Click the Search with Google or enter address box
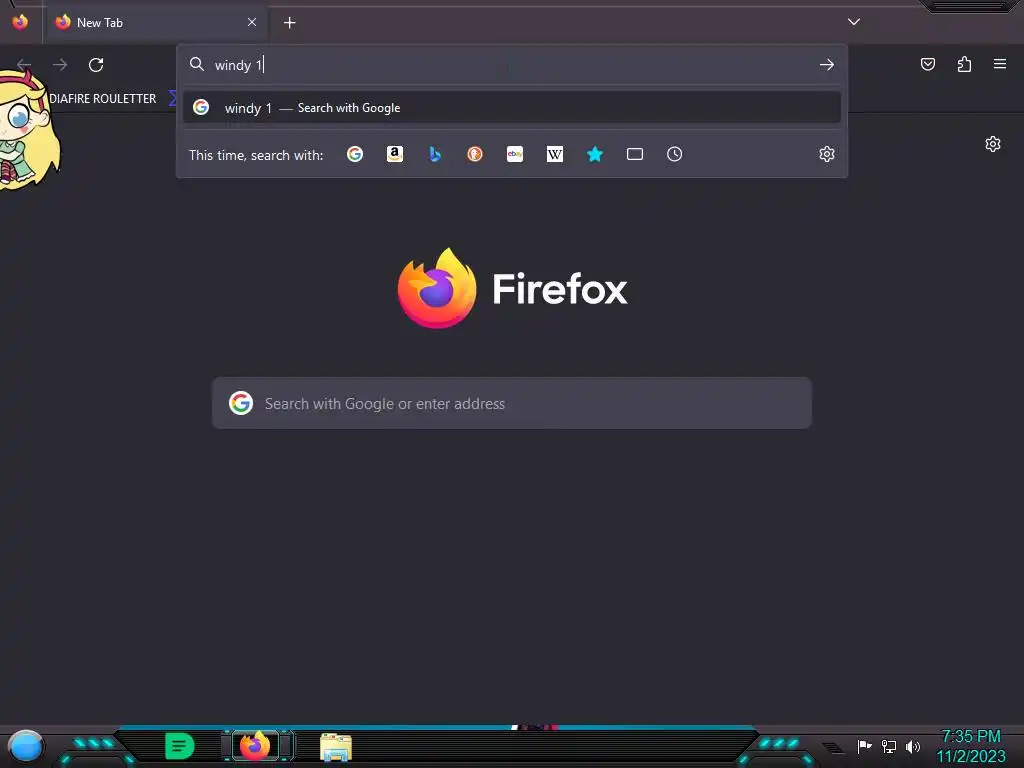1024x768 pixels. [x=512, y=403]
